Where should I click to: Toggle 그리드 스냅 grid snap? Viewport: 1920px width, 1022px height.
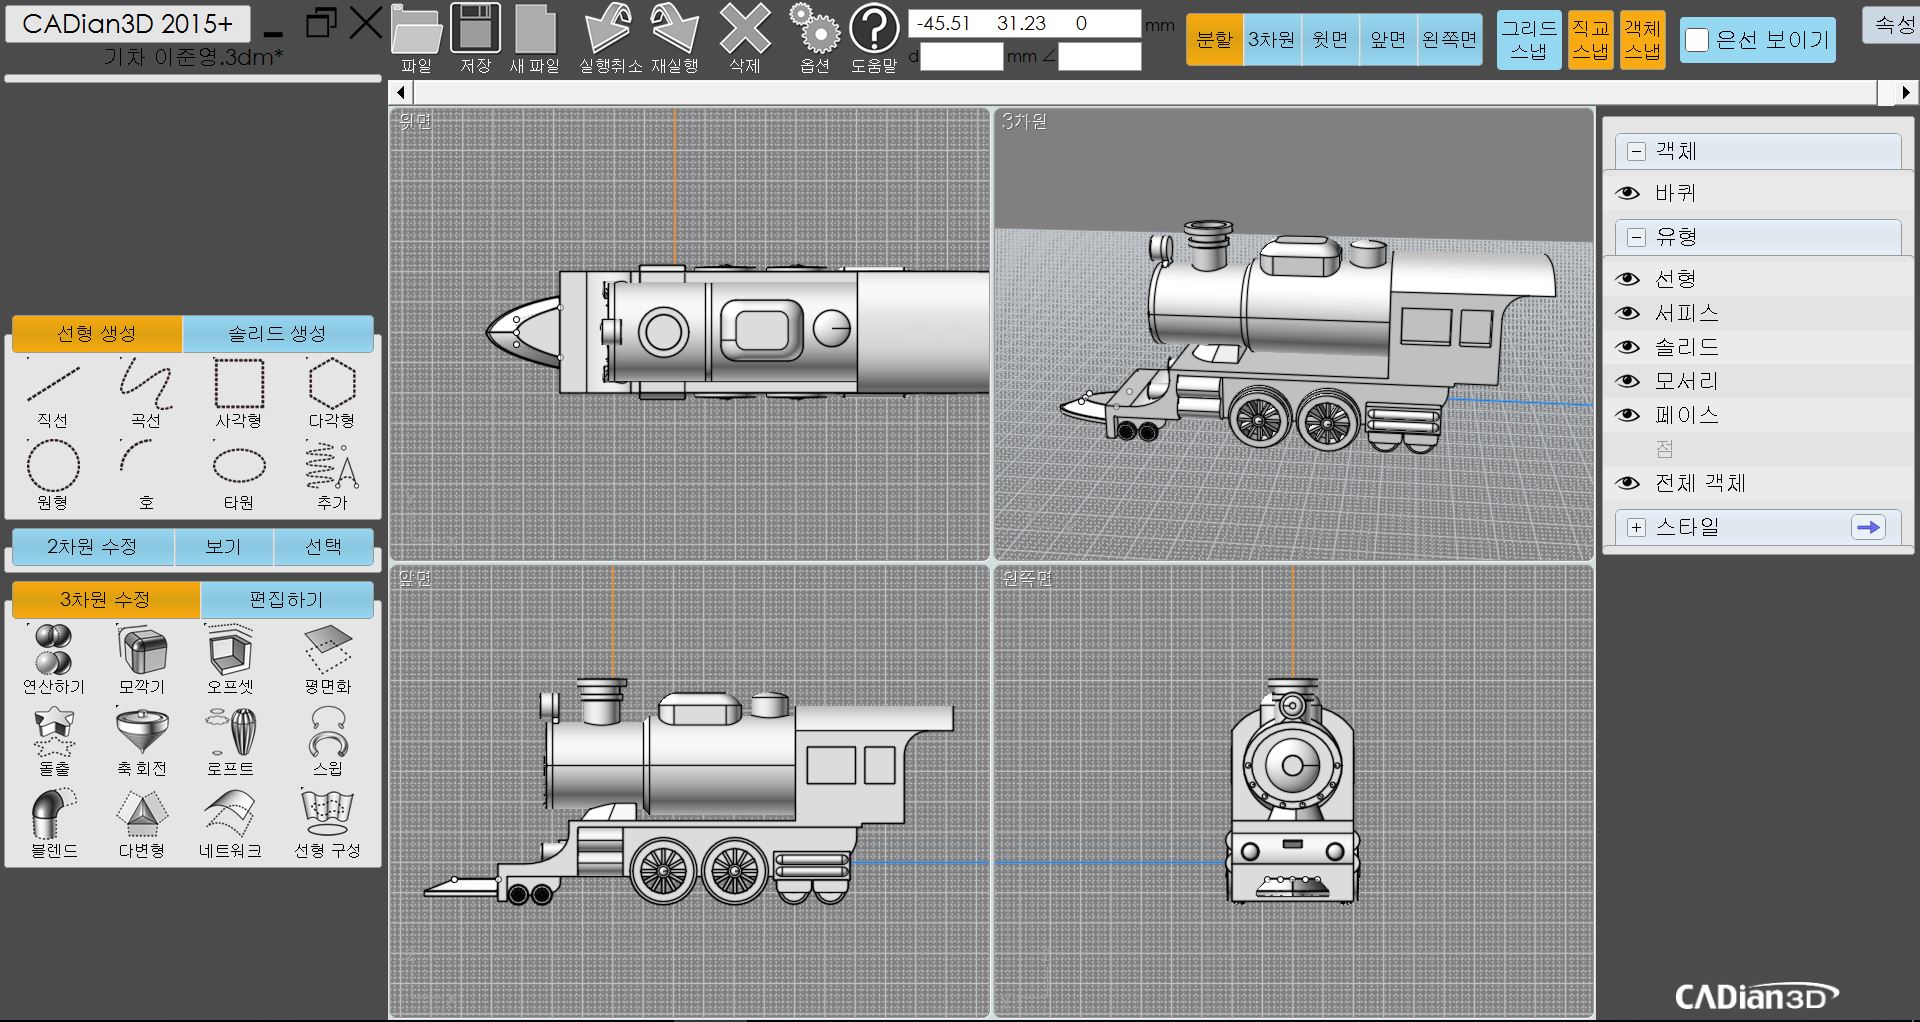(x=1528, y=40)
